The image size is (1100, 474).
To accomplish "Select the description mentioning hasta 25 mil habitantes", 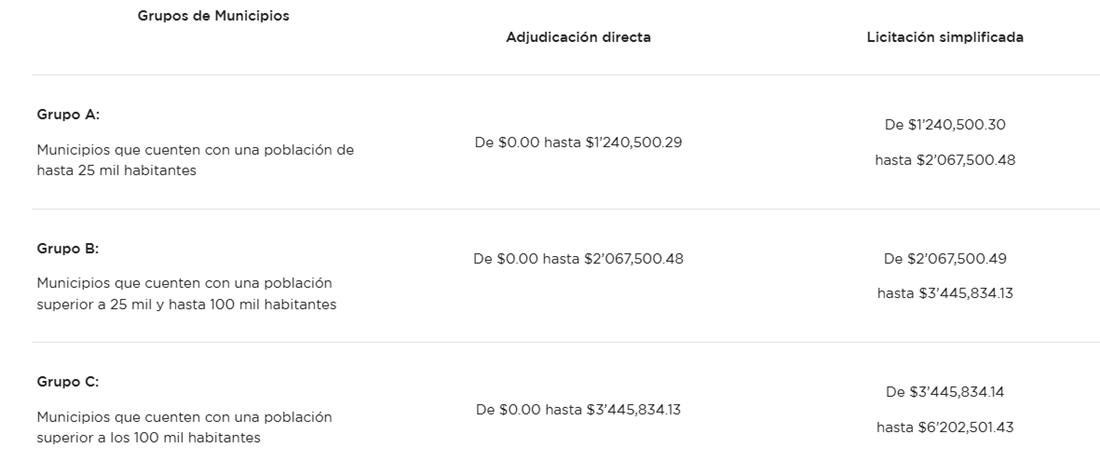I will 195,160.
